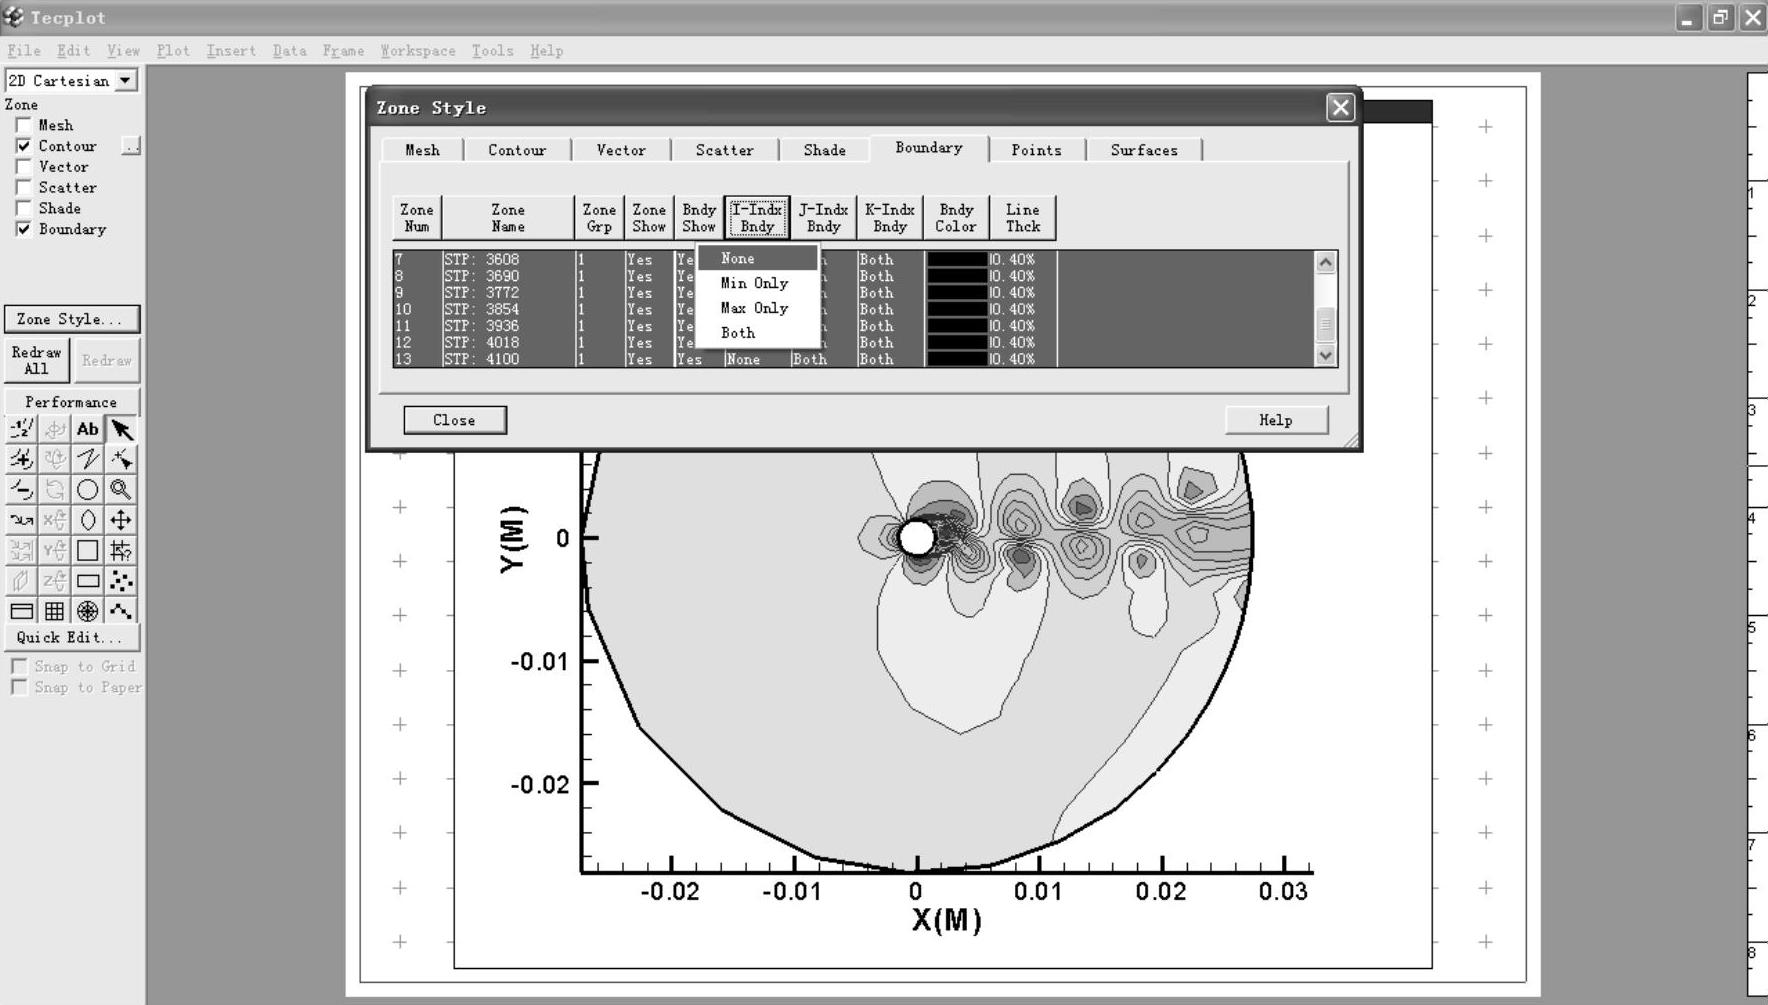The height and width of the screenshot is (1005, 1768).
Task: Open contour details via the ellipsis button
Action: (x=131, y=146)
